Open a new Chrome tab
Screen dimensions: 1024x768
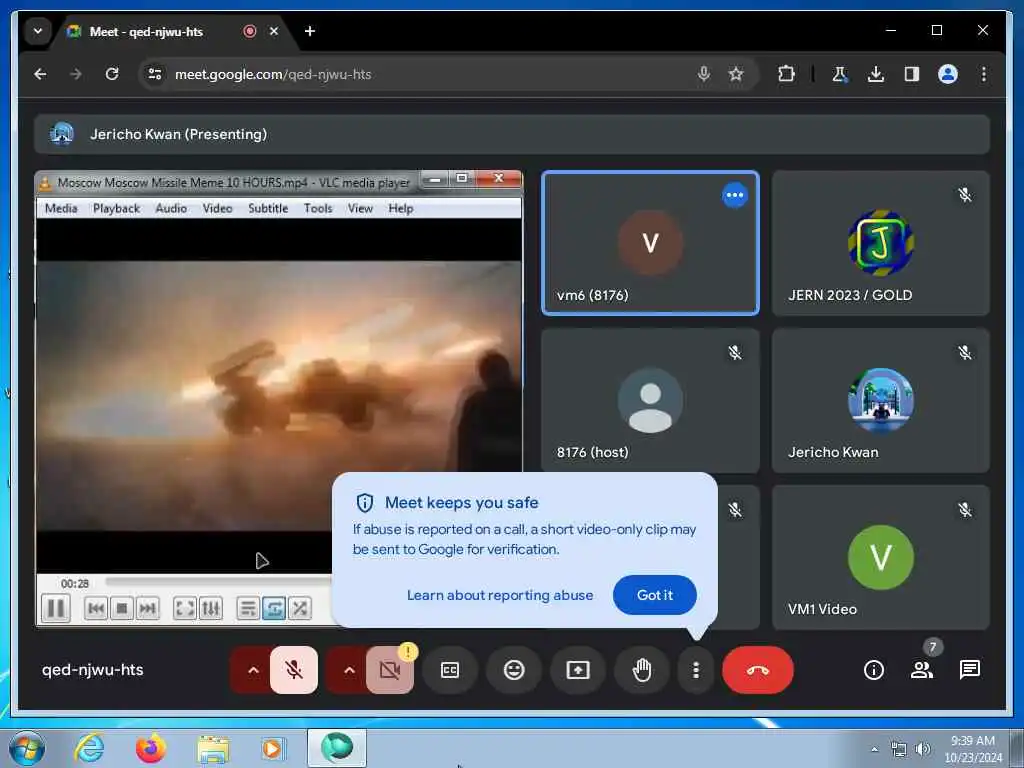310,31
